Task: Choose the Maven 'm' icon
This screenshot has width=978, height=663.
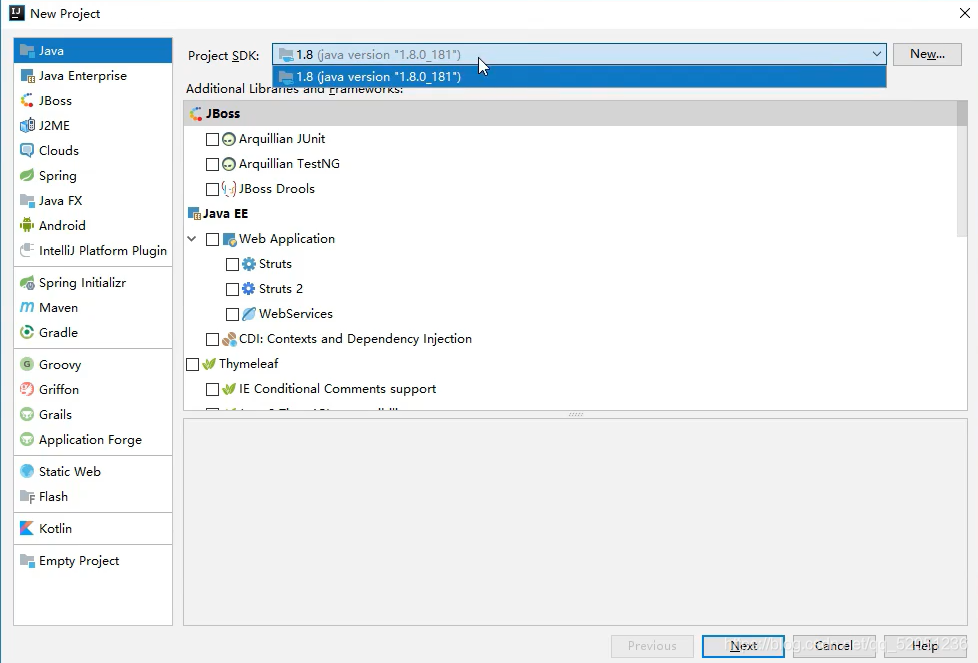Action: pyautogui.click(x=27, y=307)
